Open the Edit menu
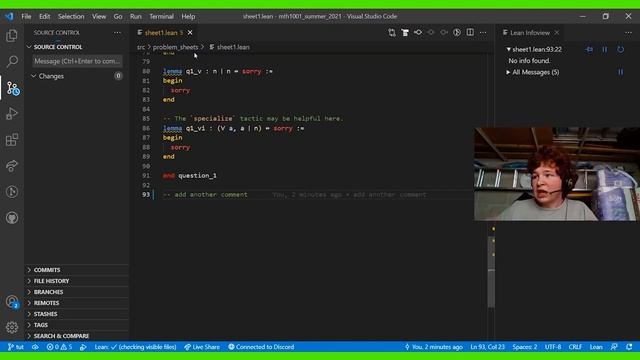640x360 pixels. [x=44, y=16]
